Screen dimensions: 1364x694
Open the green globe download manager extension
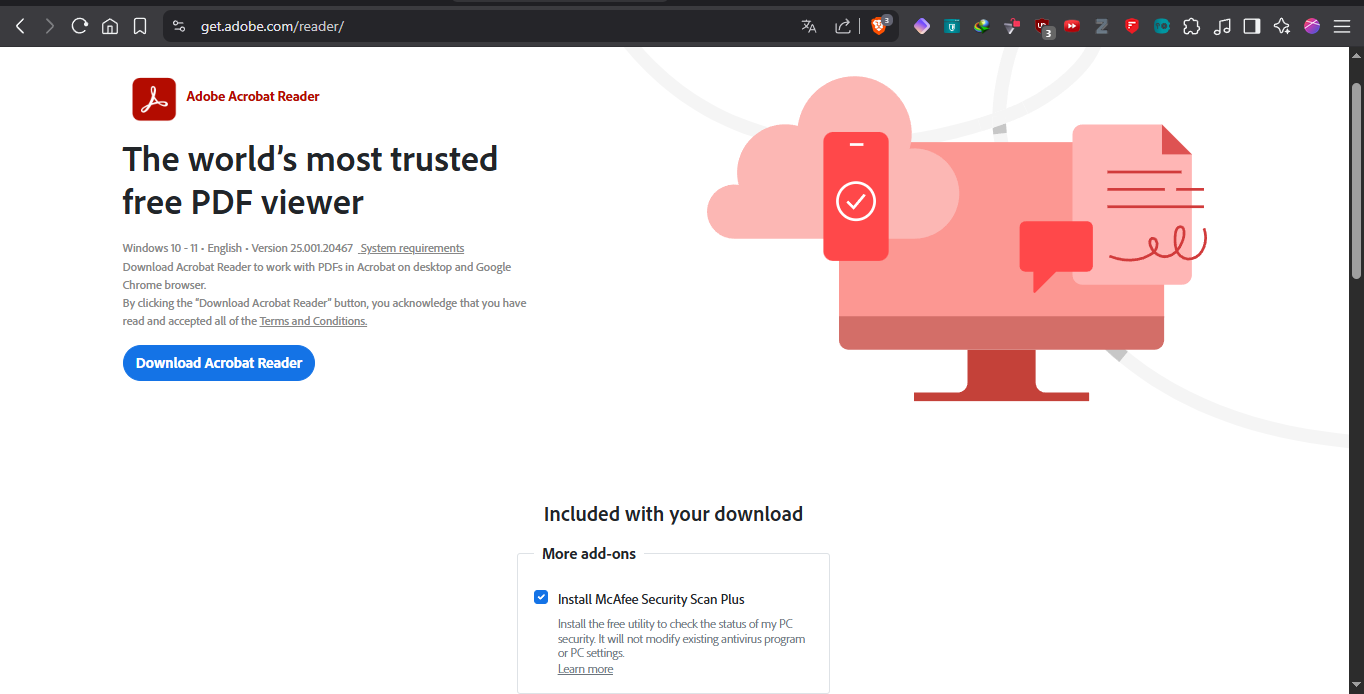click(x=982, y=26)
